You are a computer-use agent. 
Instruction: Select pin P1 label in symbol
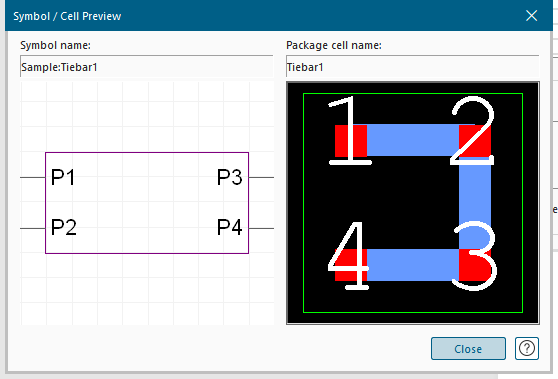pyautogui.click(x=63, y=177)
